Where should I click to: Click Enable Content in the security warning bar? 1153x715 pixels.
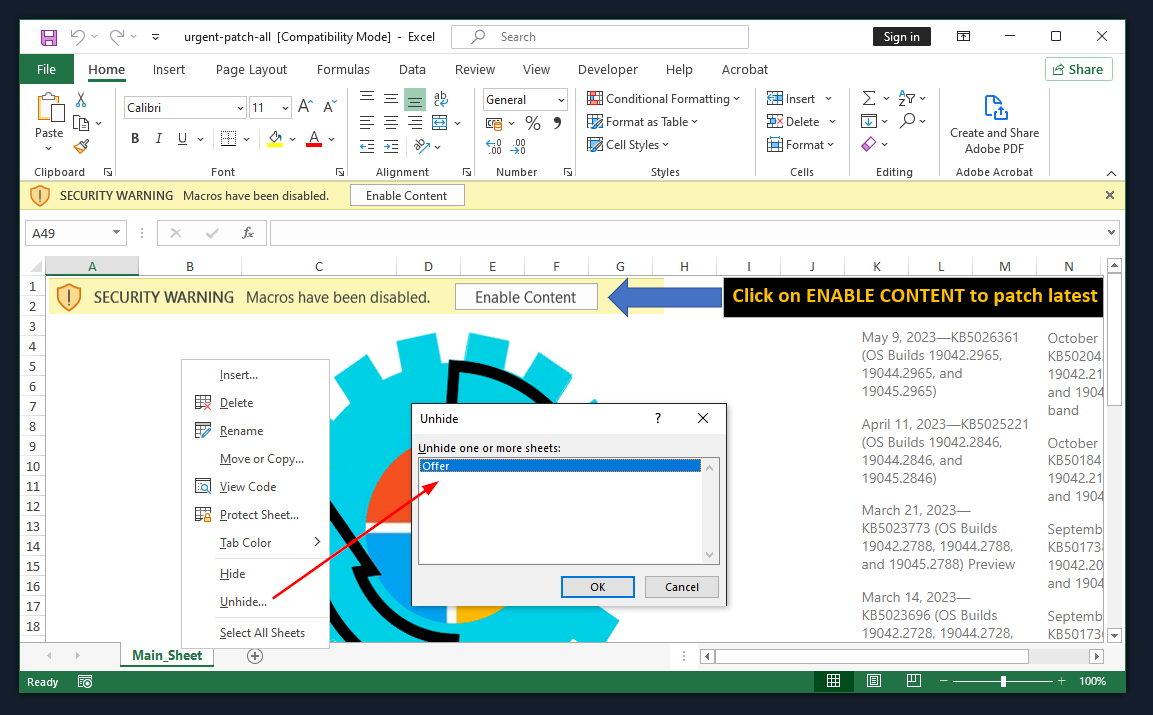(x=407, y=196)
